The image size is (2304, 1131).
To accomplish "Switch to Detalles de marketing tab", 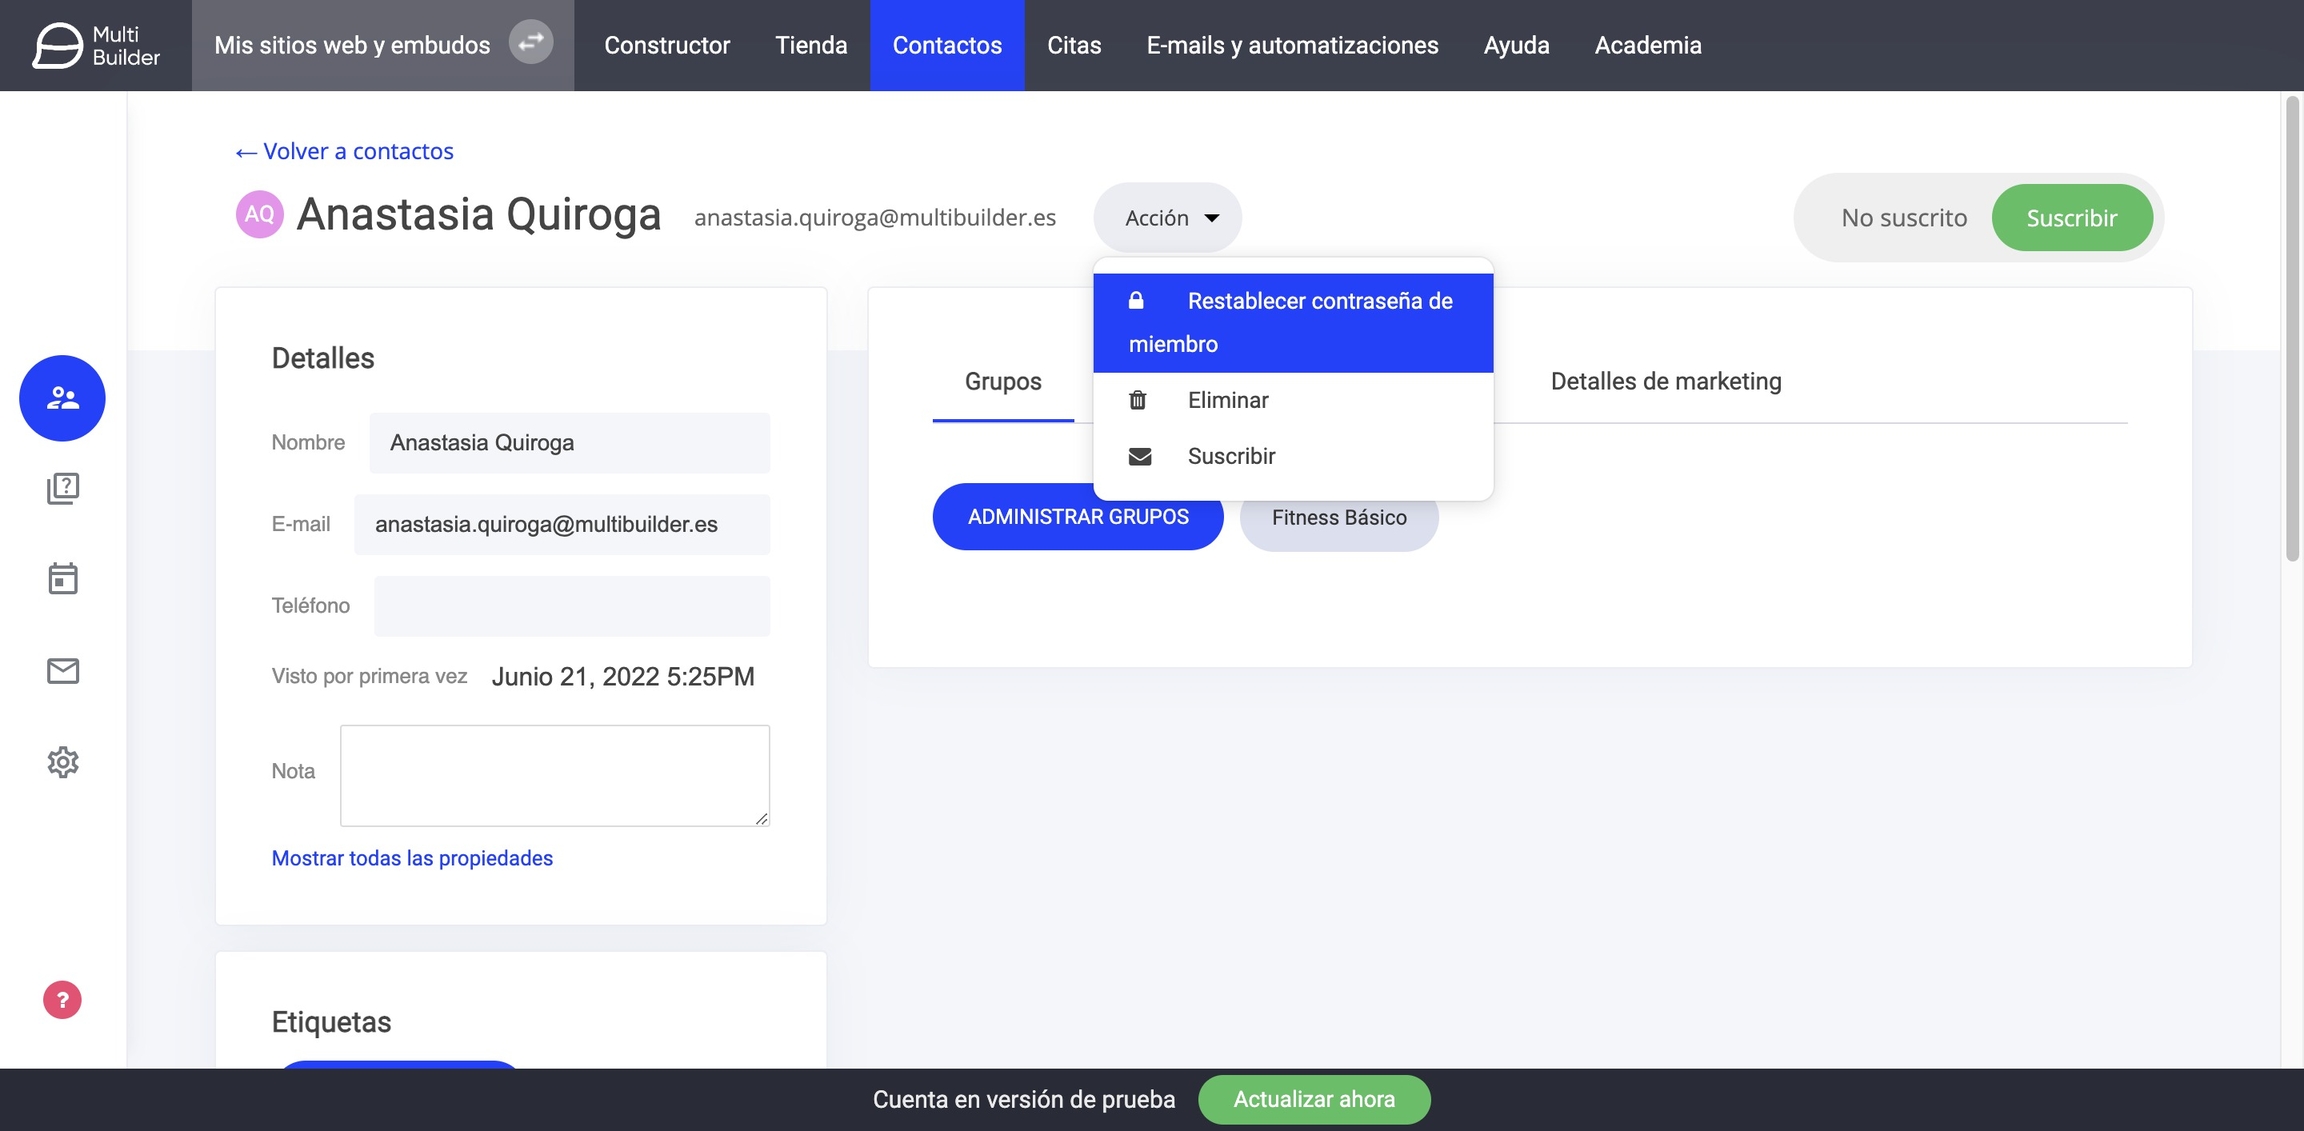I will click(x=1665, y=381).
